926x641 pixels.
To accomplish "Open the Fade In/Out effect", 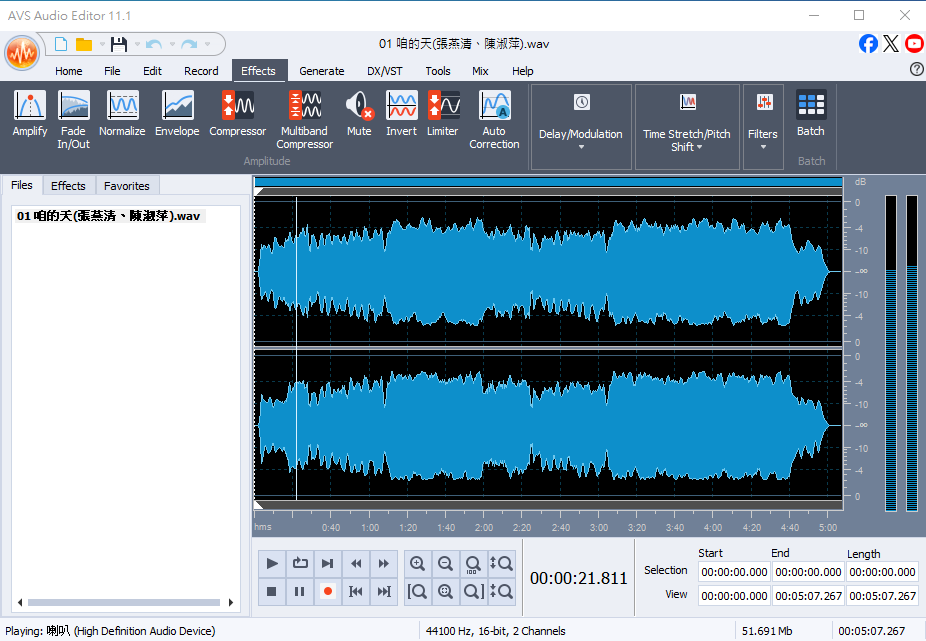I will coord(73,119).
